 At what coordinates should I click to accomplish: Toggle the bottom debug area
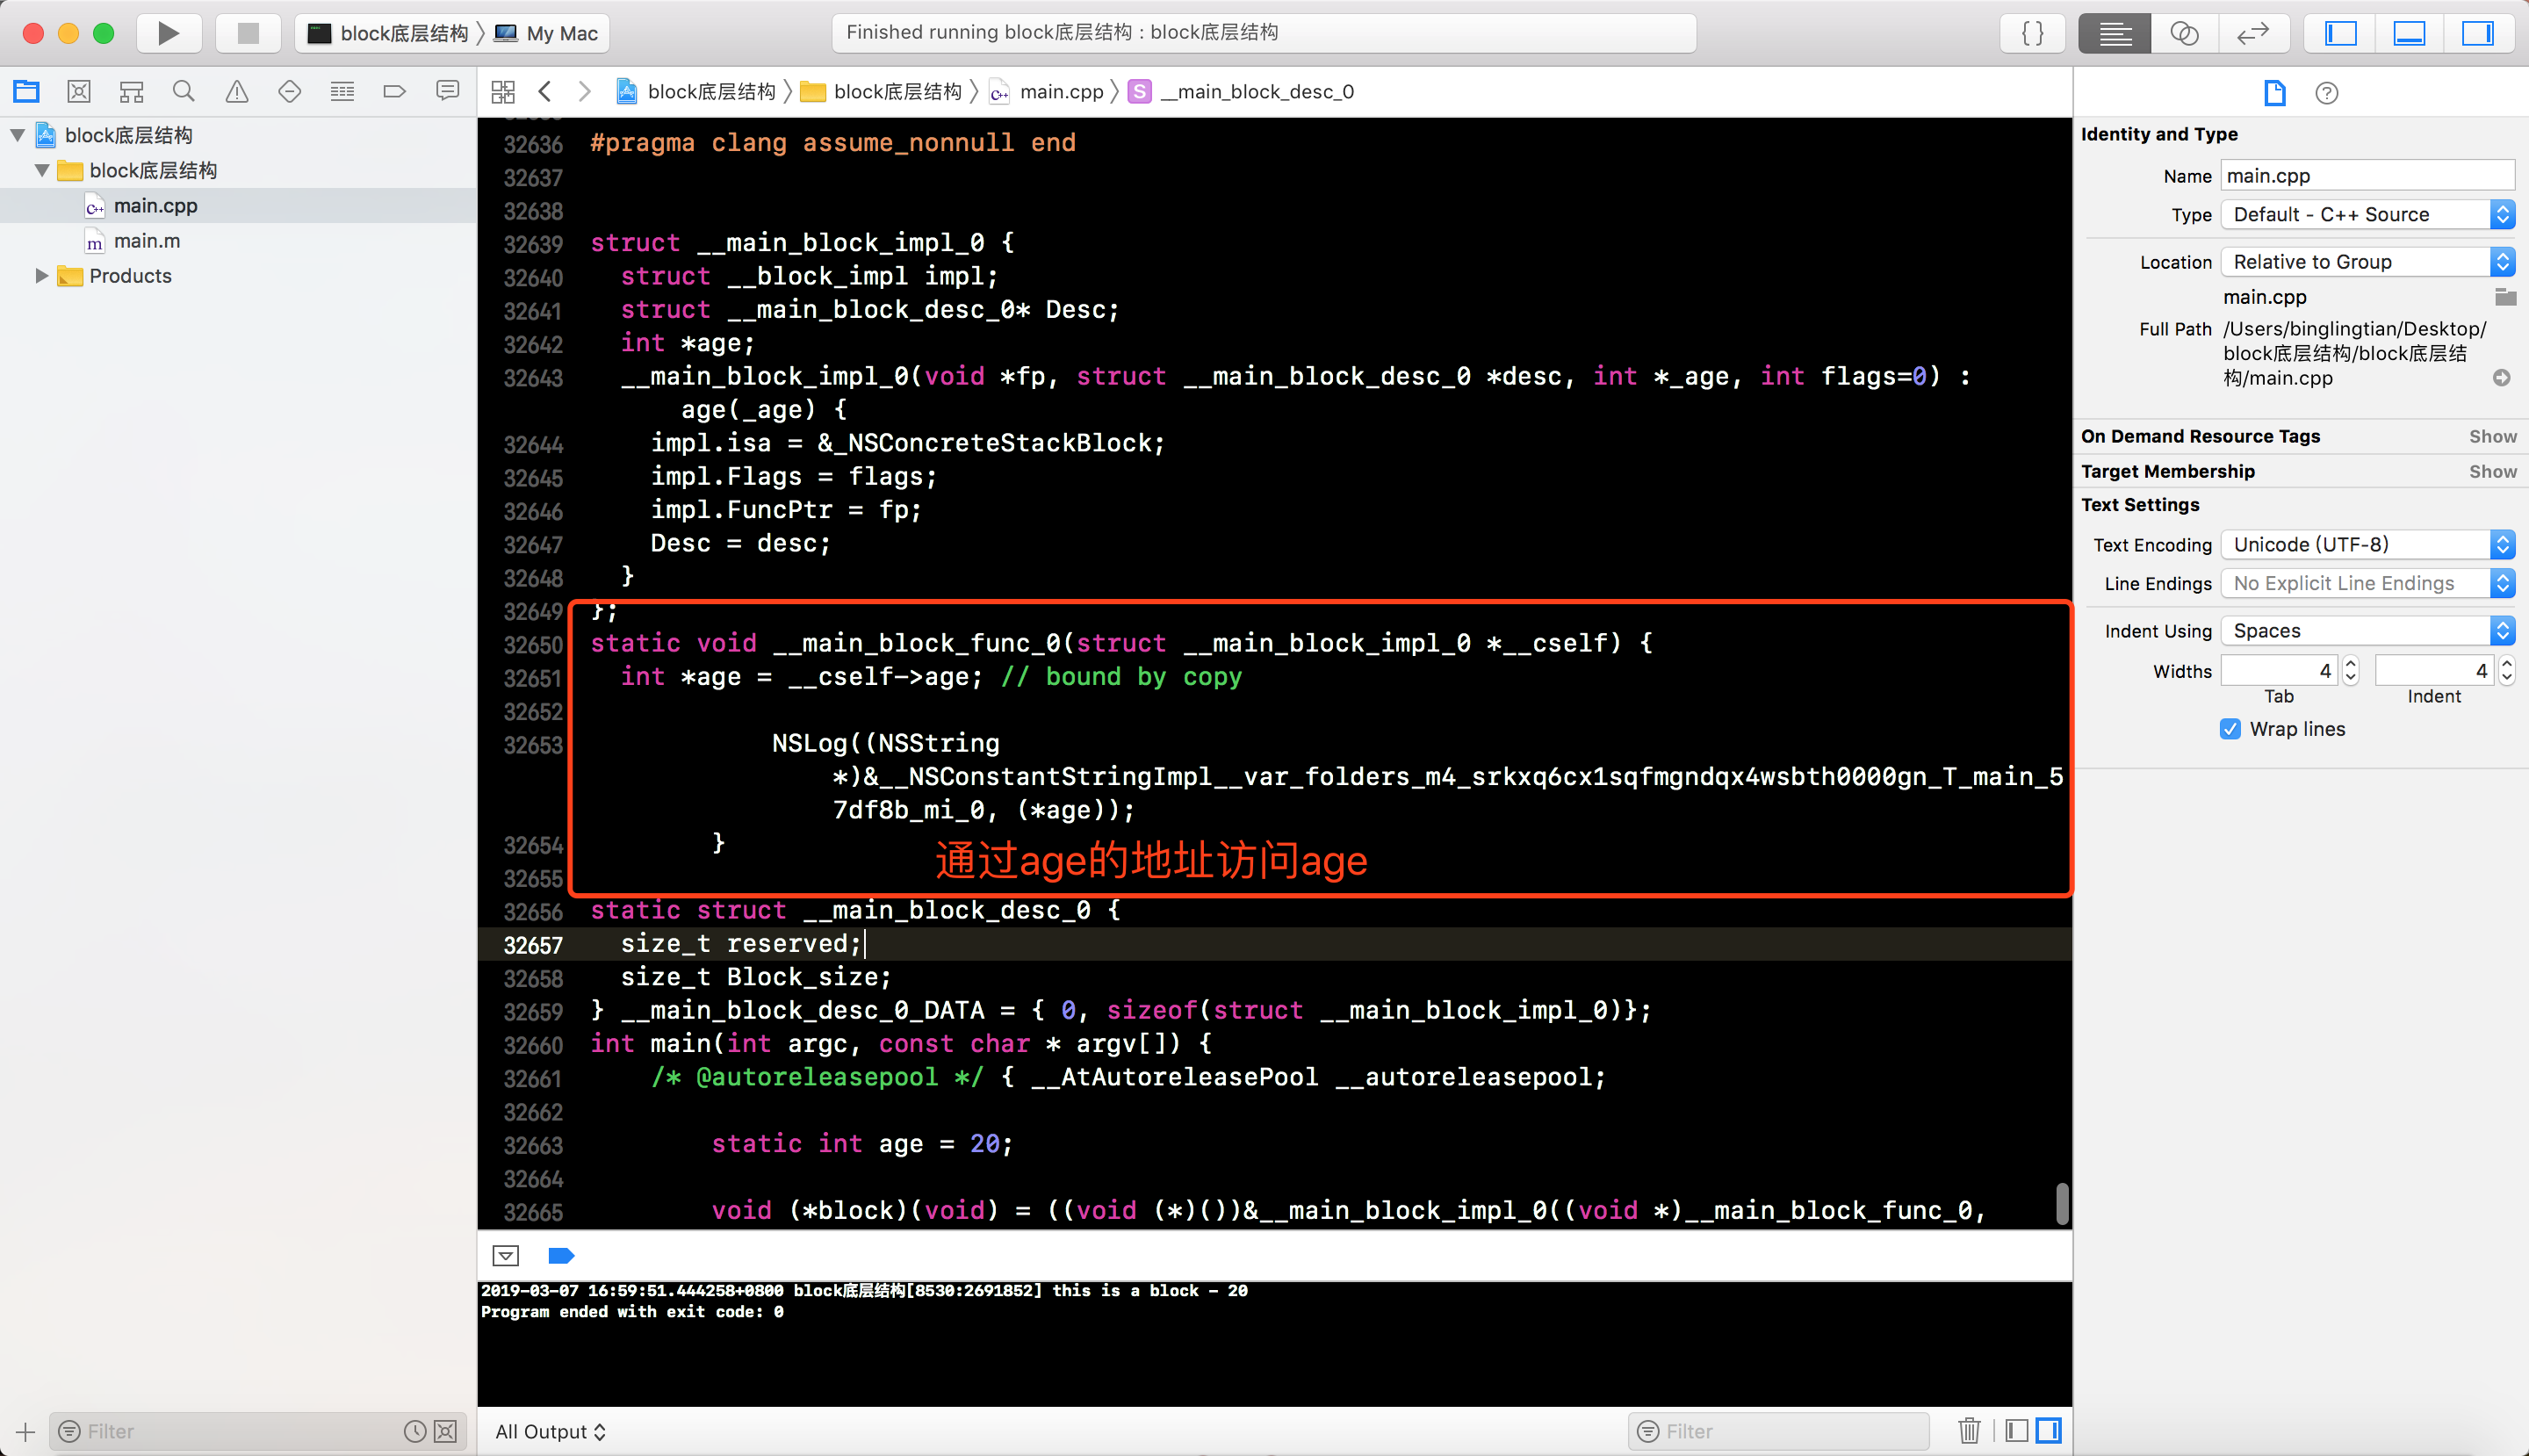(x=2409, y=33)
